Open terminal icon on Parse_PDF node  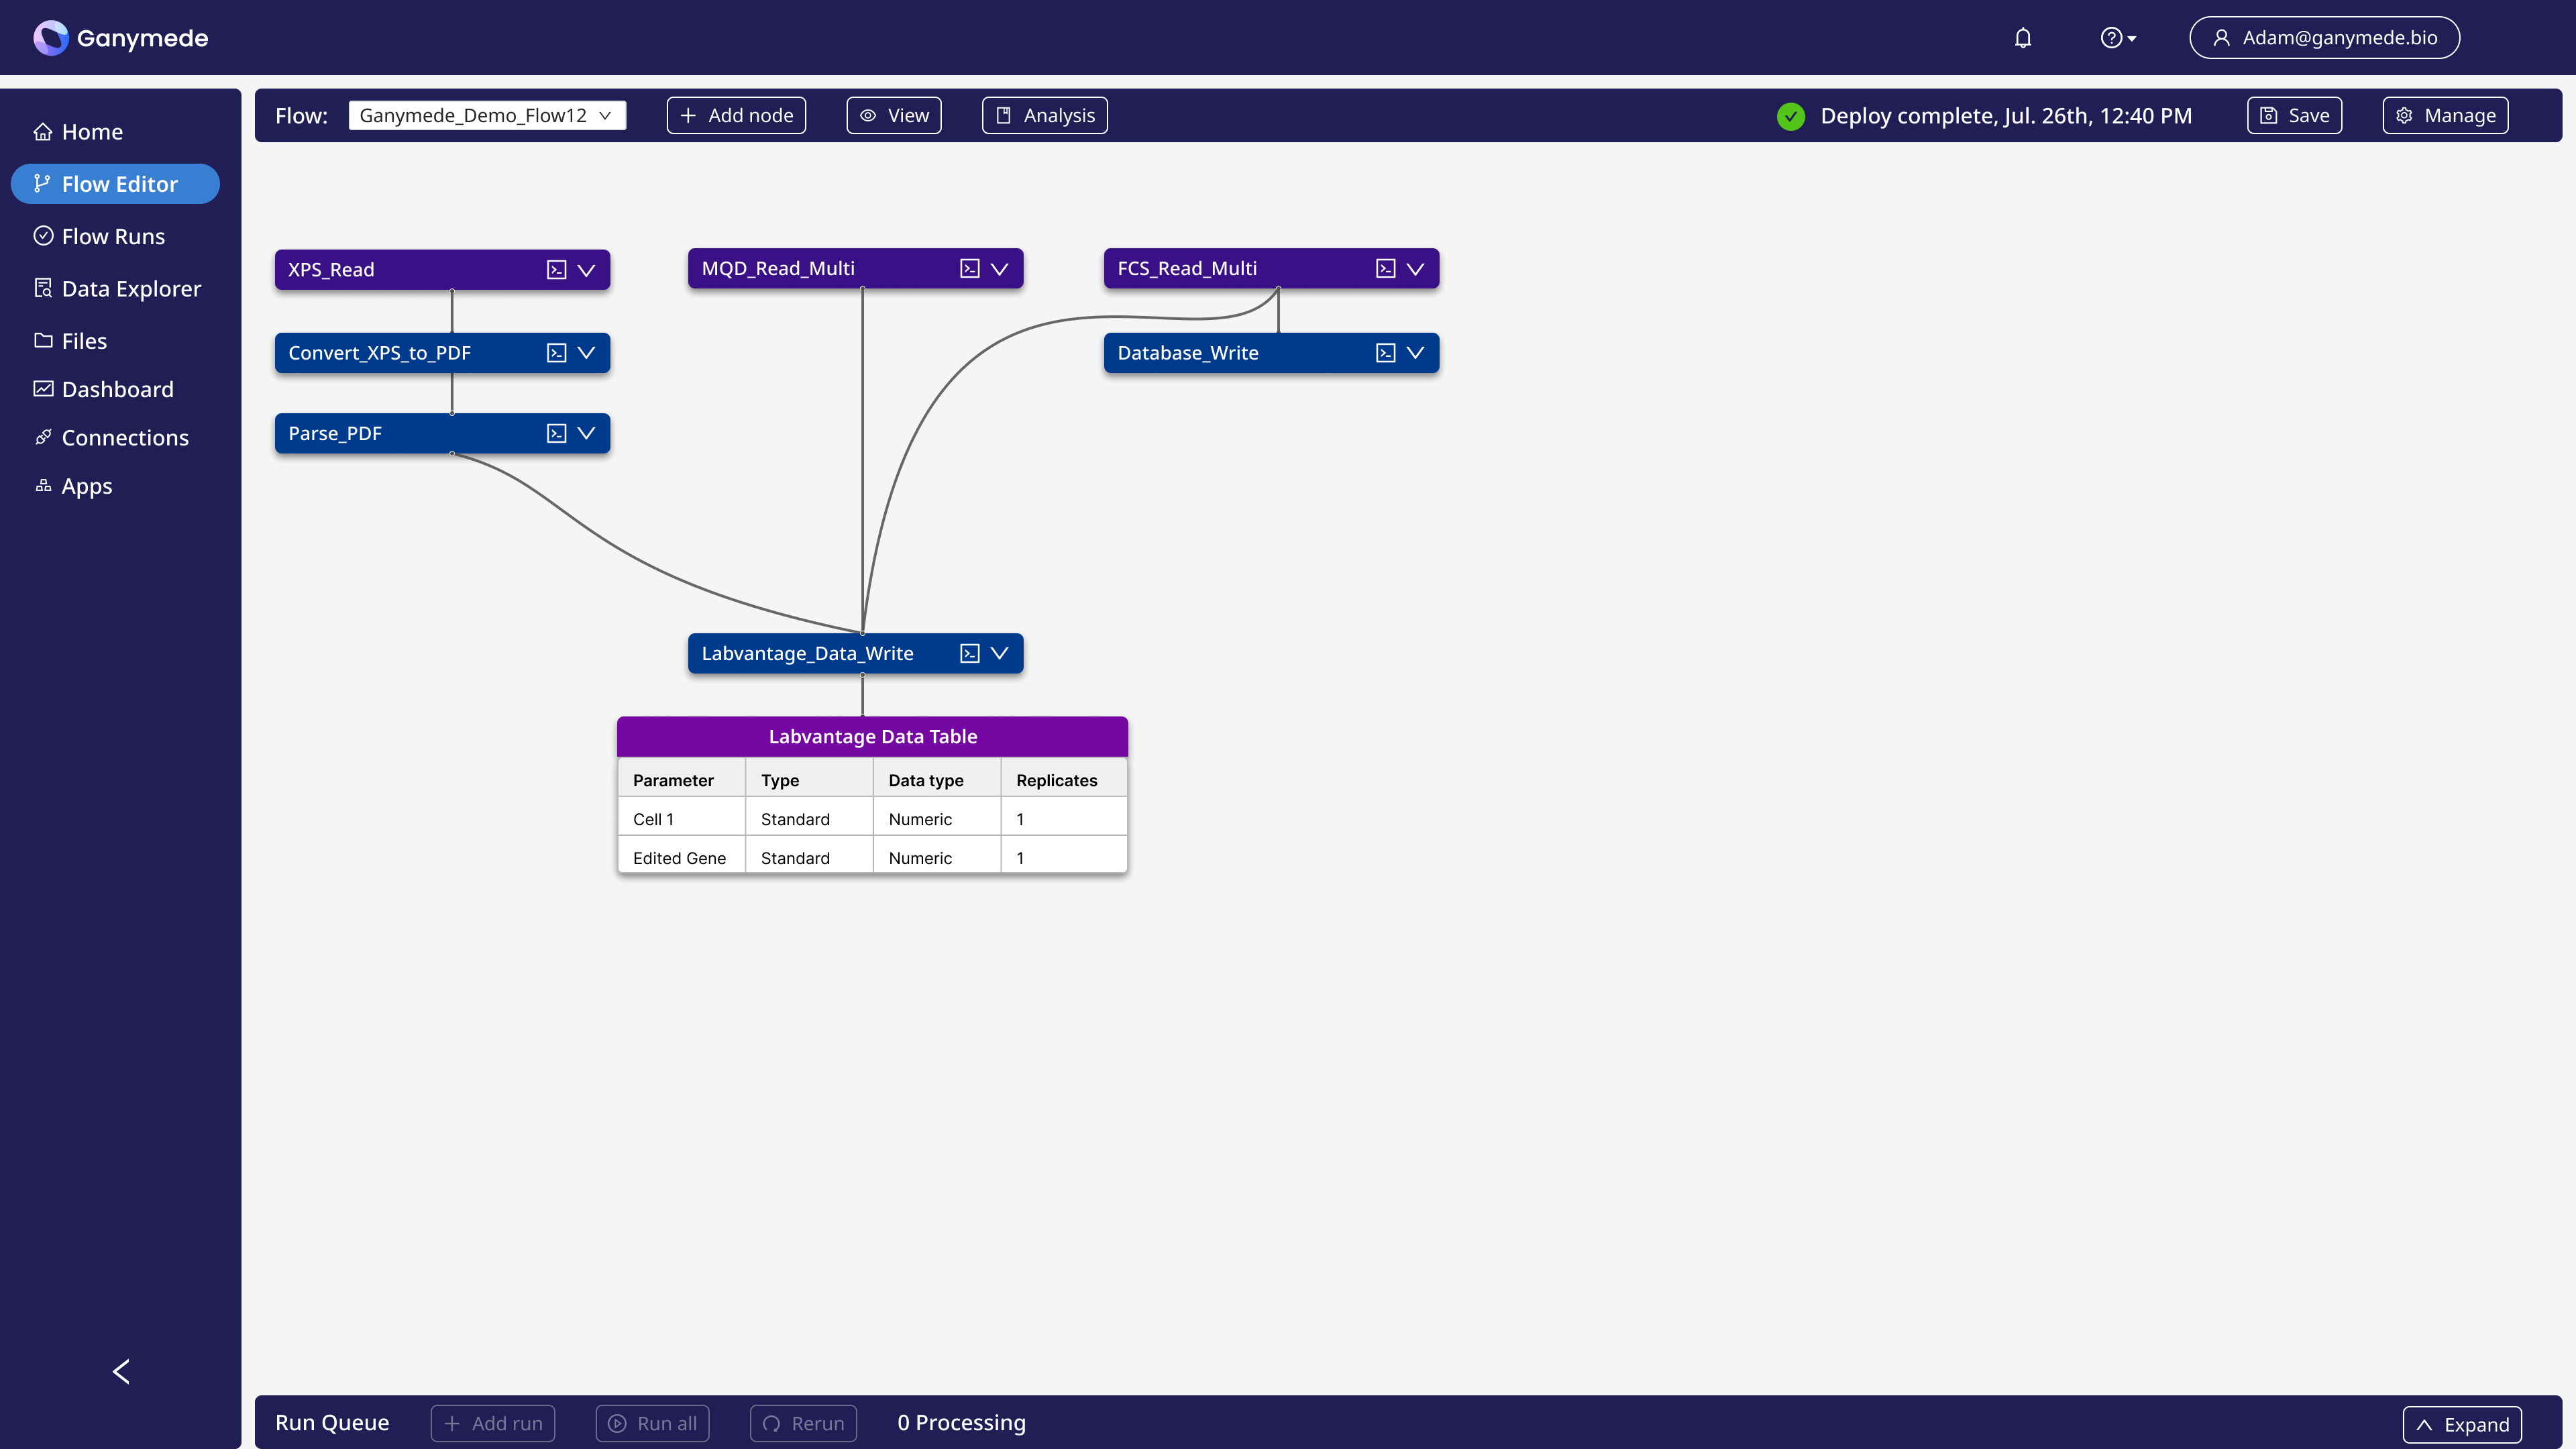[x=556, y=433]
